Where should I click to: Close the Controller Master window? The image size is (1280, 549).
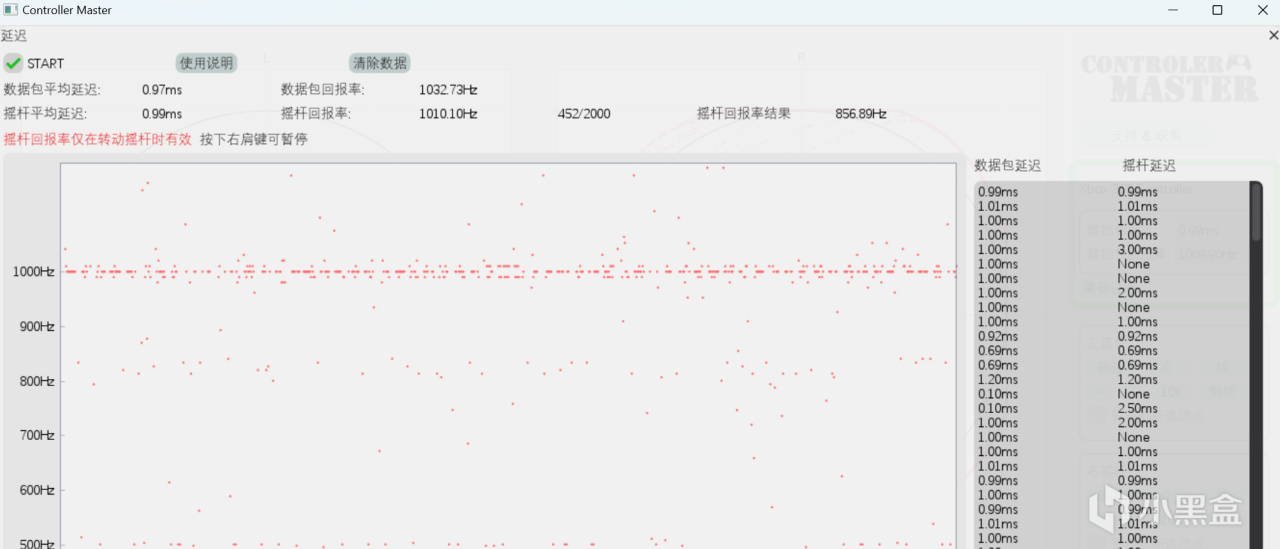1261,10
